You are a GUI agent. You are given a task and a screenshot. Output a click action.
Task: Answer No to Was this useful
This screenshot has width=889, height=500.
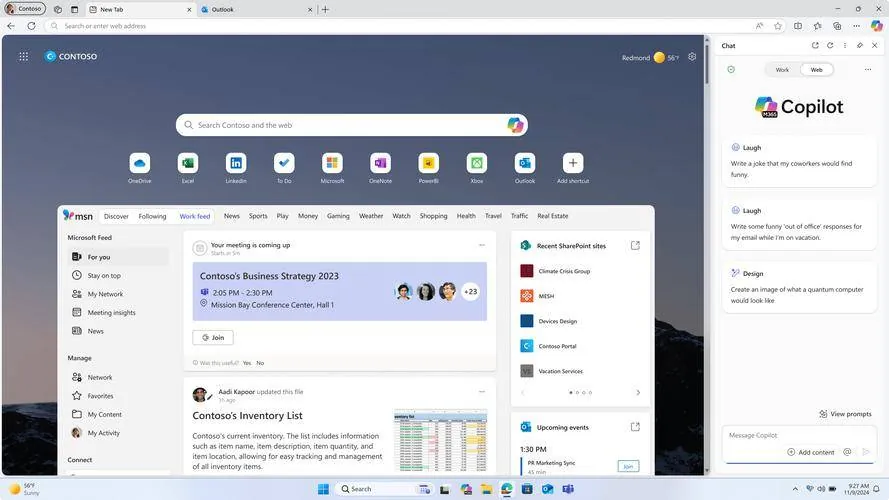[260, 363]
